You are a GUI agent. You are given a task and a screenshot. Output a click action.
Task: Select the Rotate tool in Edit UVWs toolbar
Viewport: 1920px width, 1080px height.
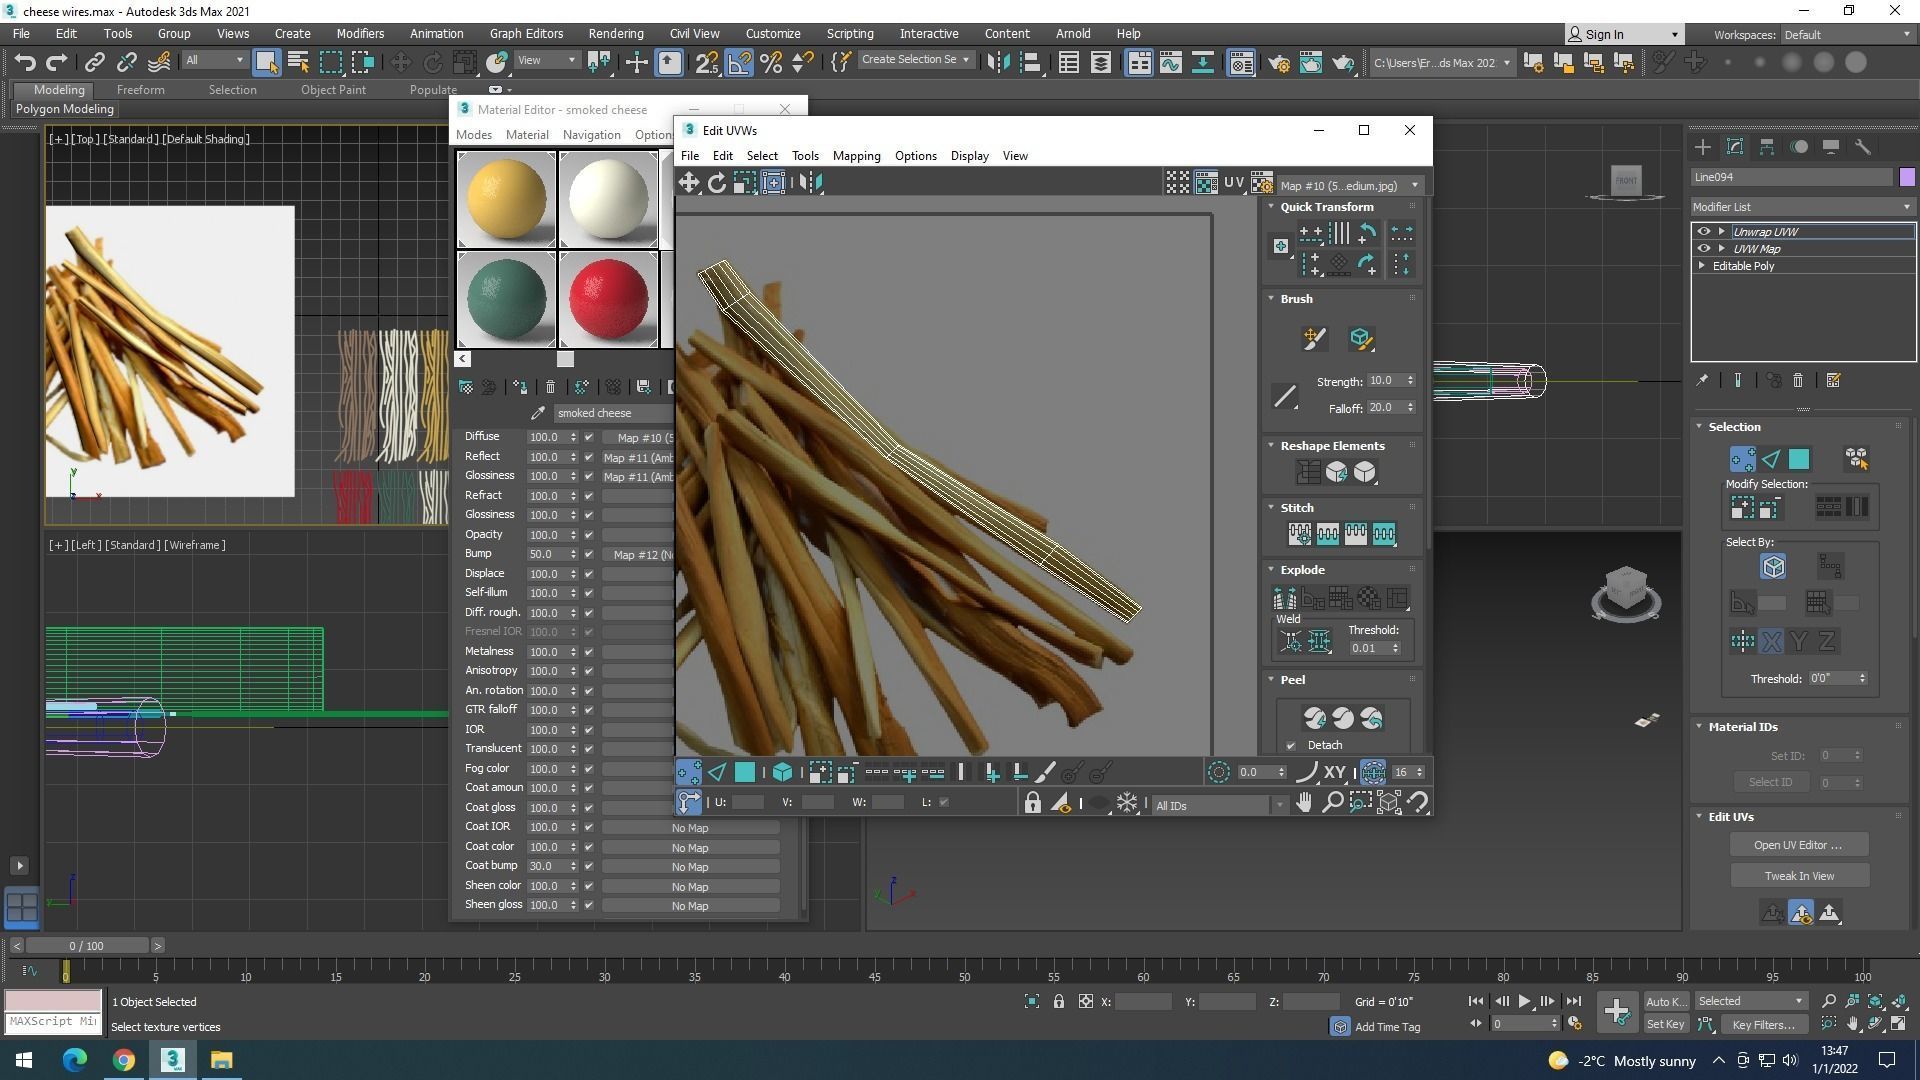tap(716, 182)
